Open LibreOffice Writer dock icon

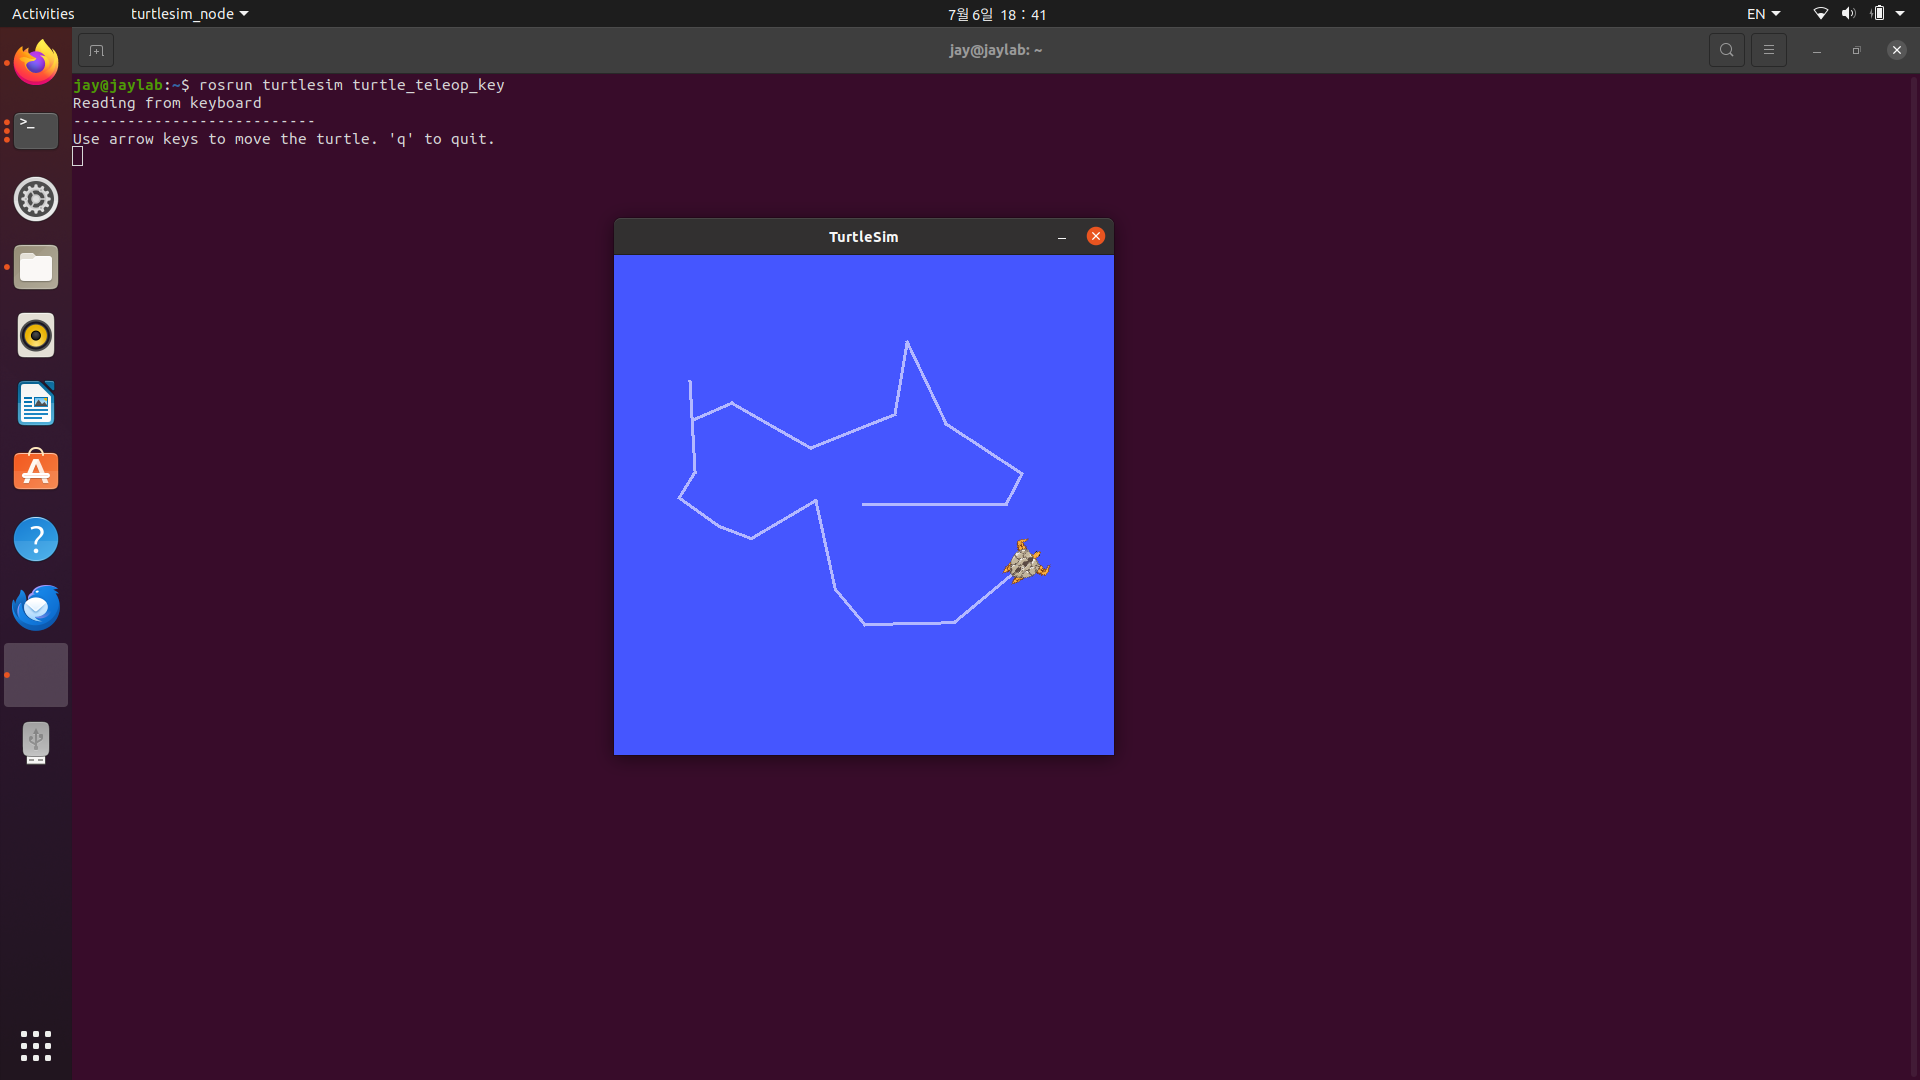36,403
